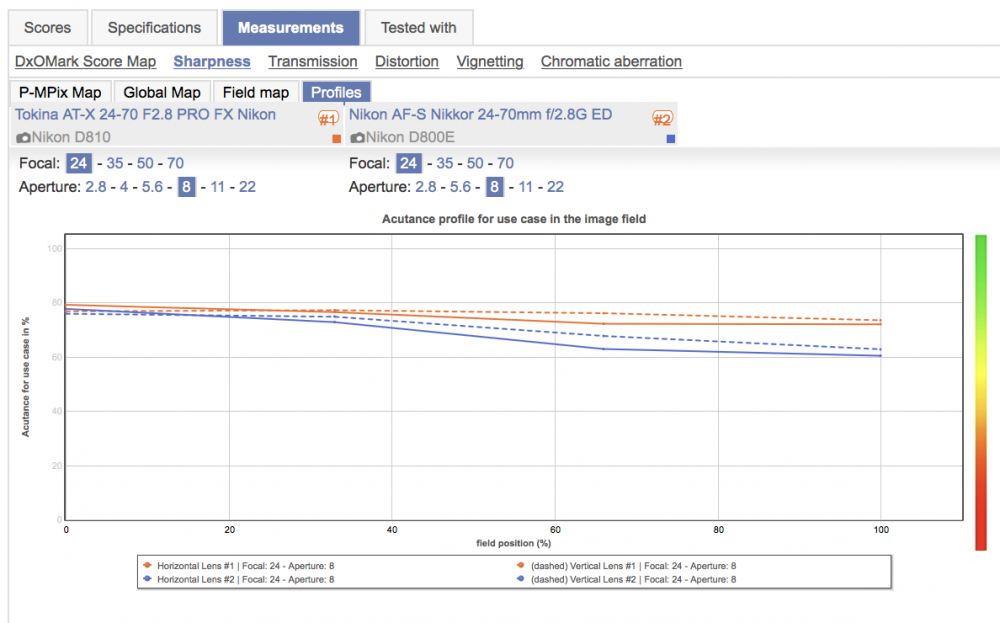This screenshot has height=623, width=1000.
Task: Set Nikkor focal length to 50
Action: click(x=475, y=164)
